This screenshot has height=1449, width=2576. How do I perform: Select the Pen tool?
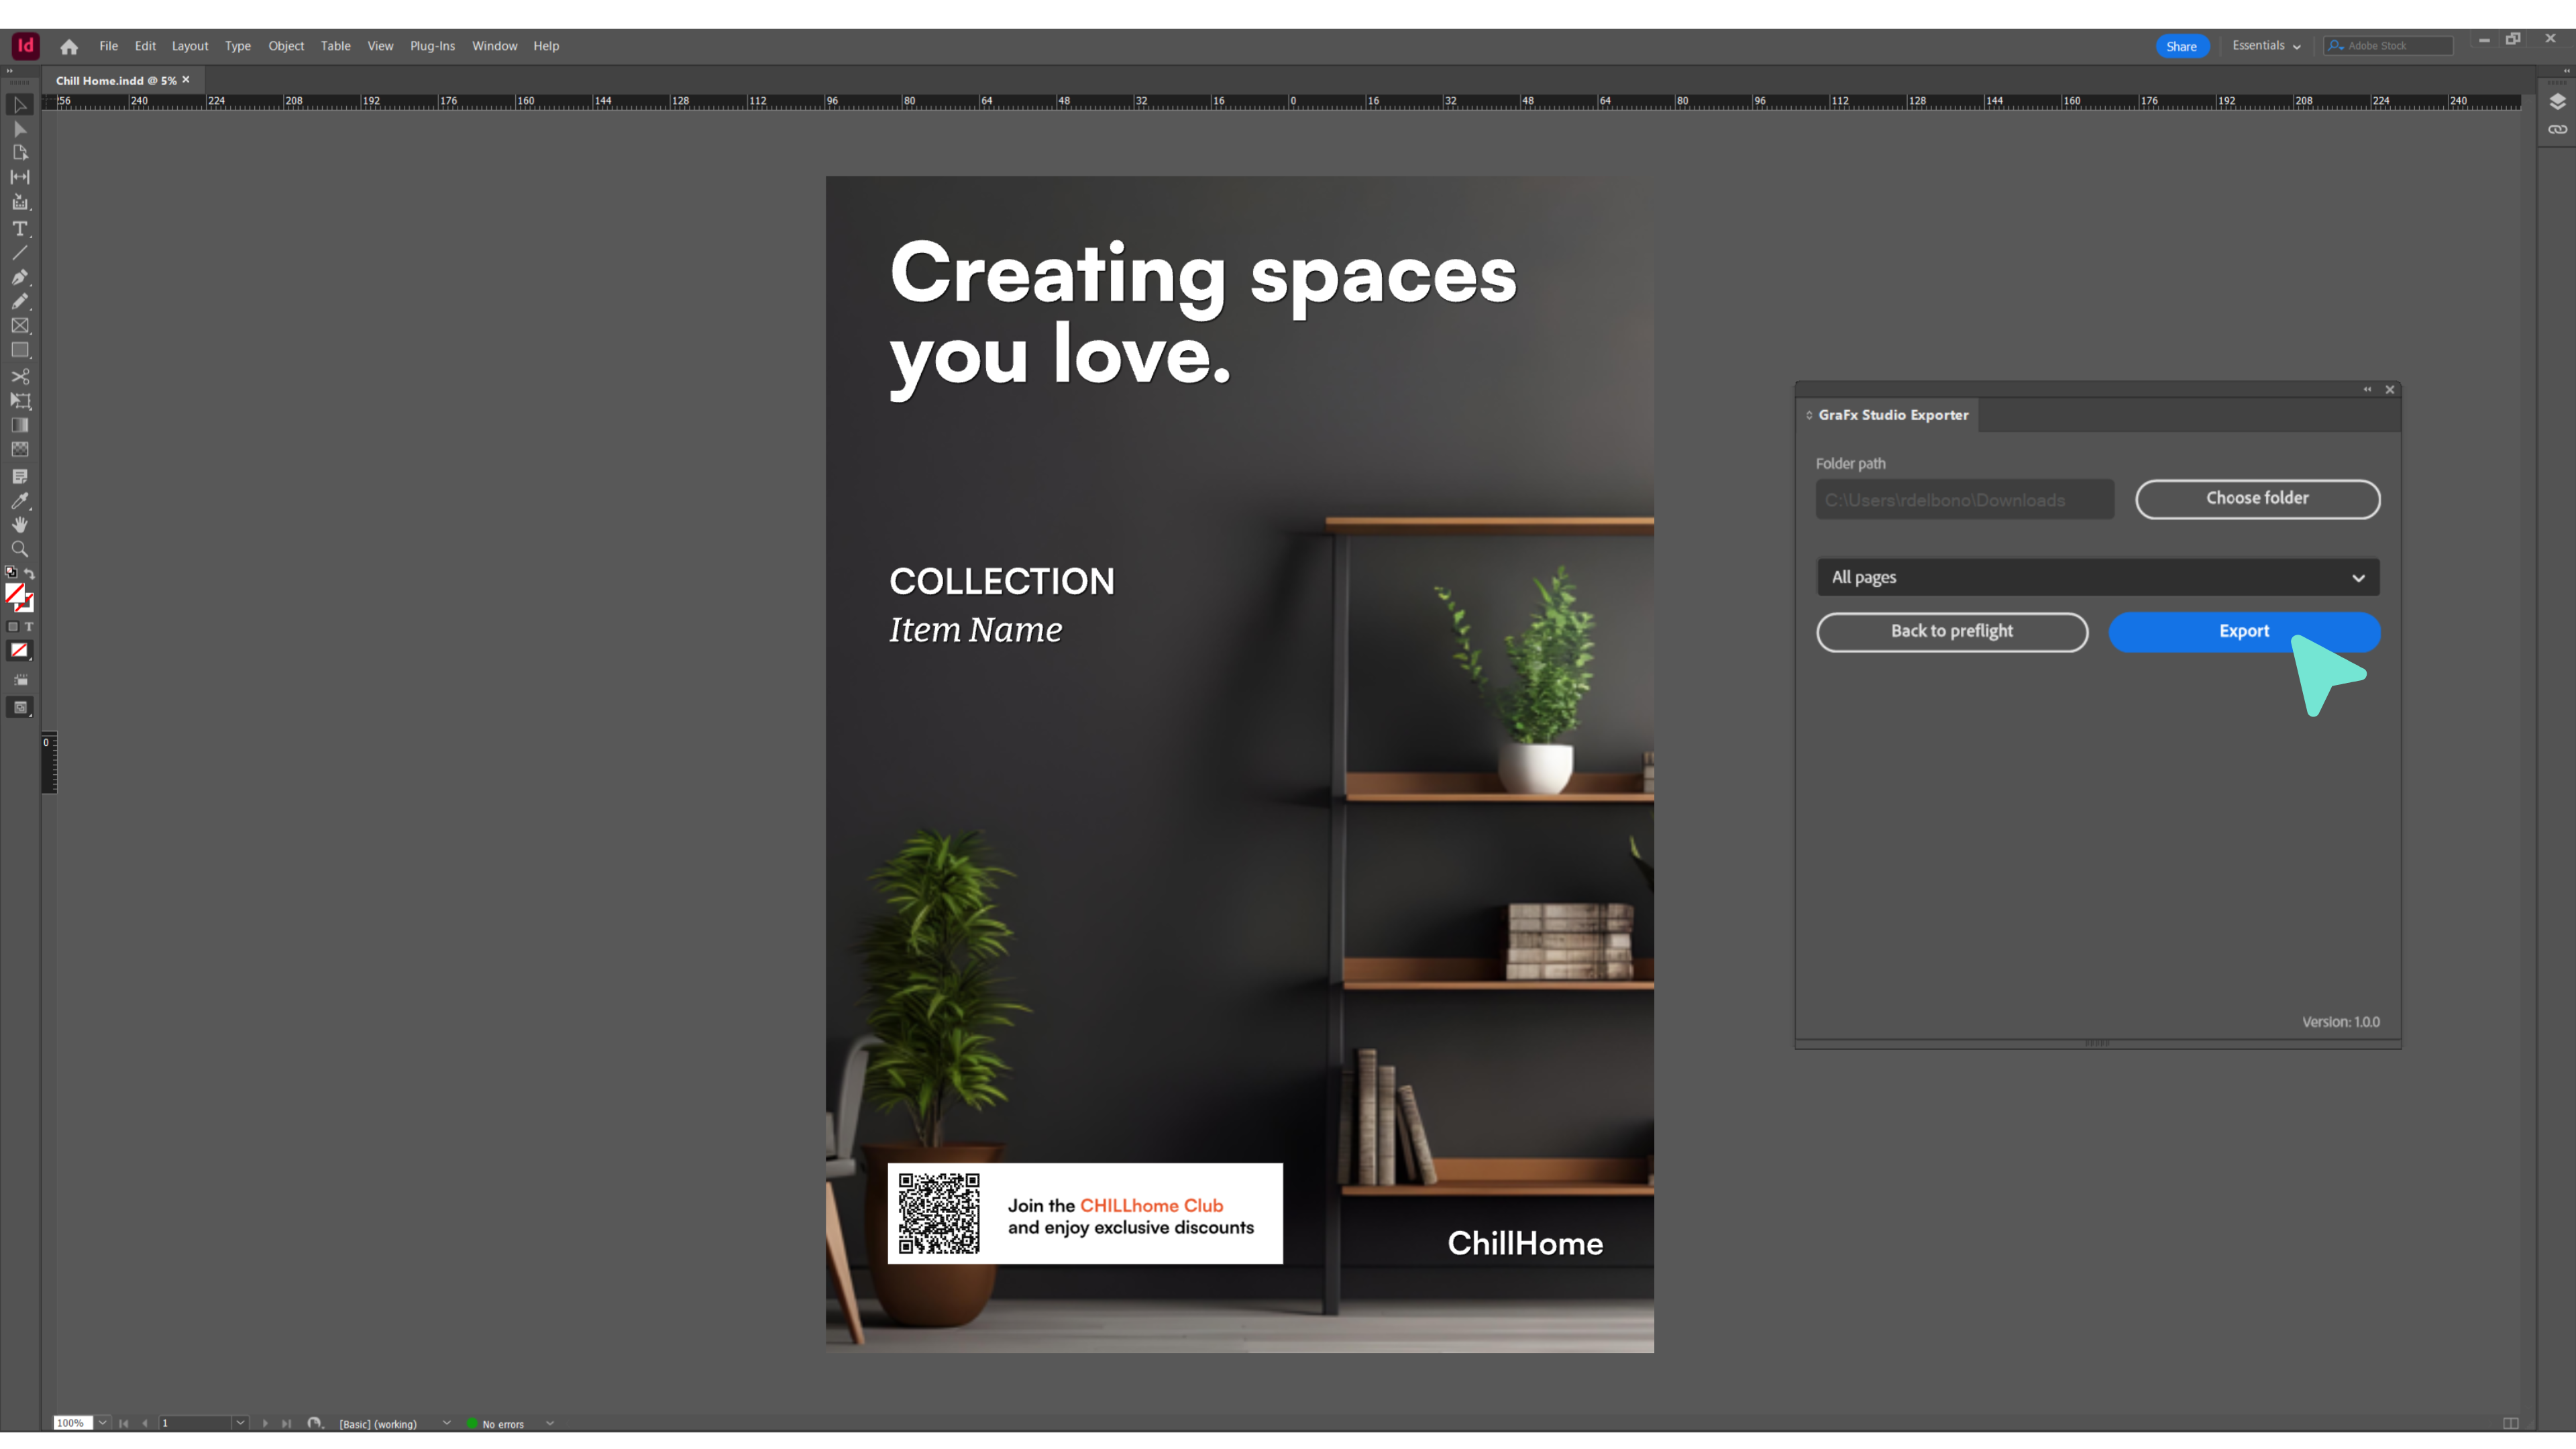point(20,277)
